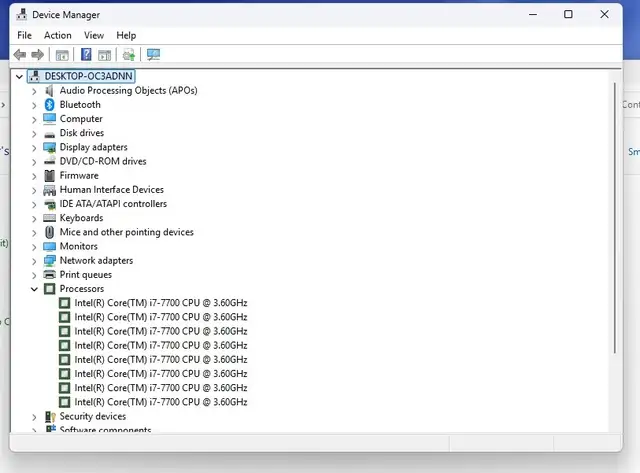This screenshot has width=640, height=473.
Task: Click the Forward arrow toolbar icon
Action: [x=38, y=54]
